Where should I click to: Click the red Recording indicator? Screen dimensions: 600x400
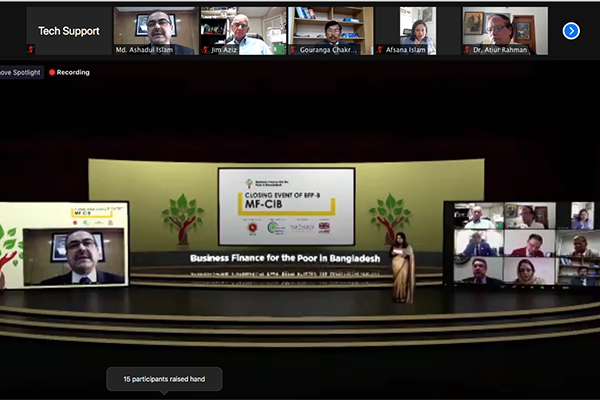[x=69, y=72]
